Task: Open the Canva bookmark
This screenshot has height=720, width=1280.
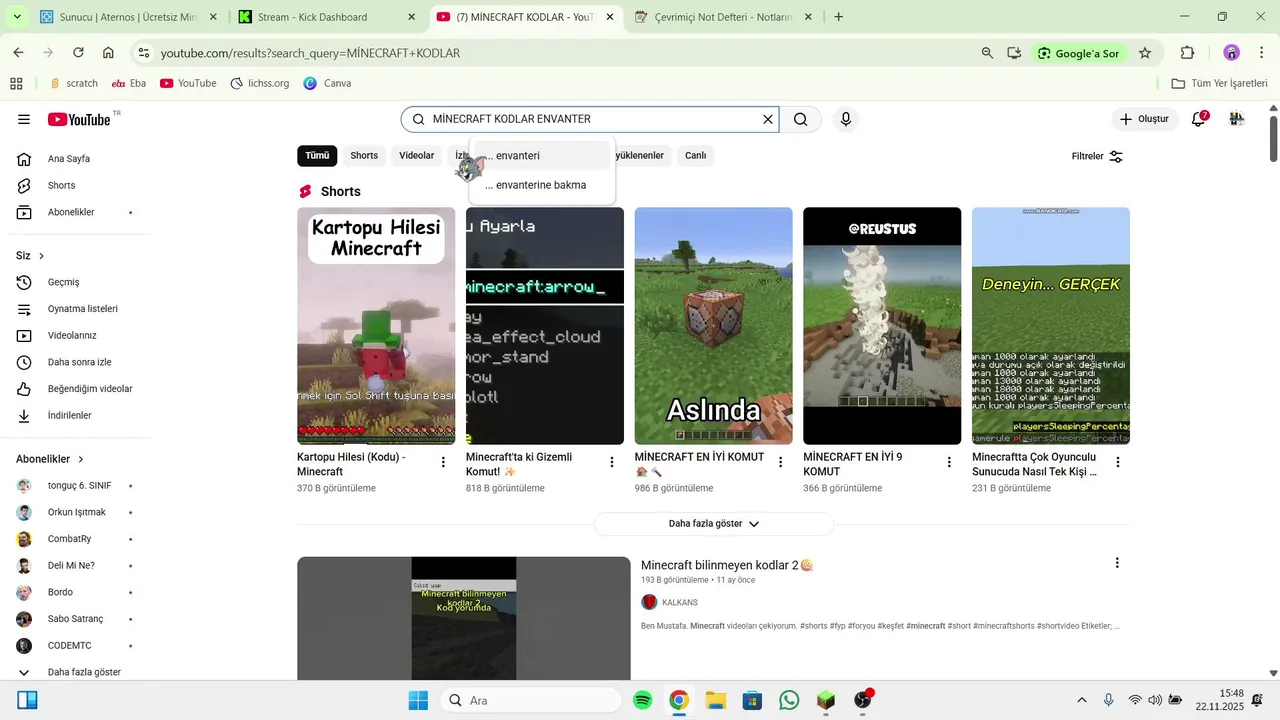Action: point(327,83)
